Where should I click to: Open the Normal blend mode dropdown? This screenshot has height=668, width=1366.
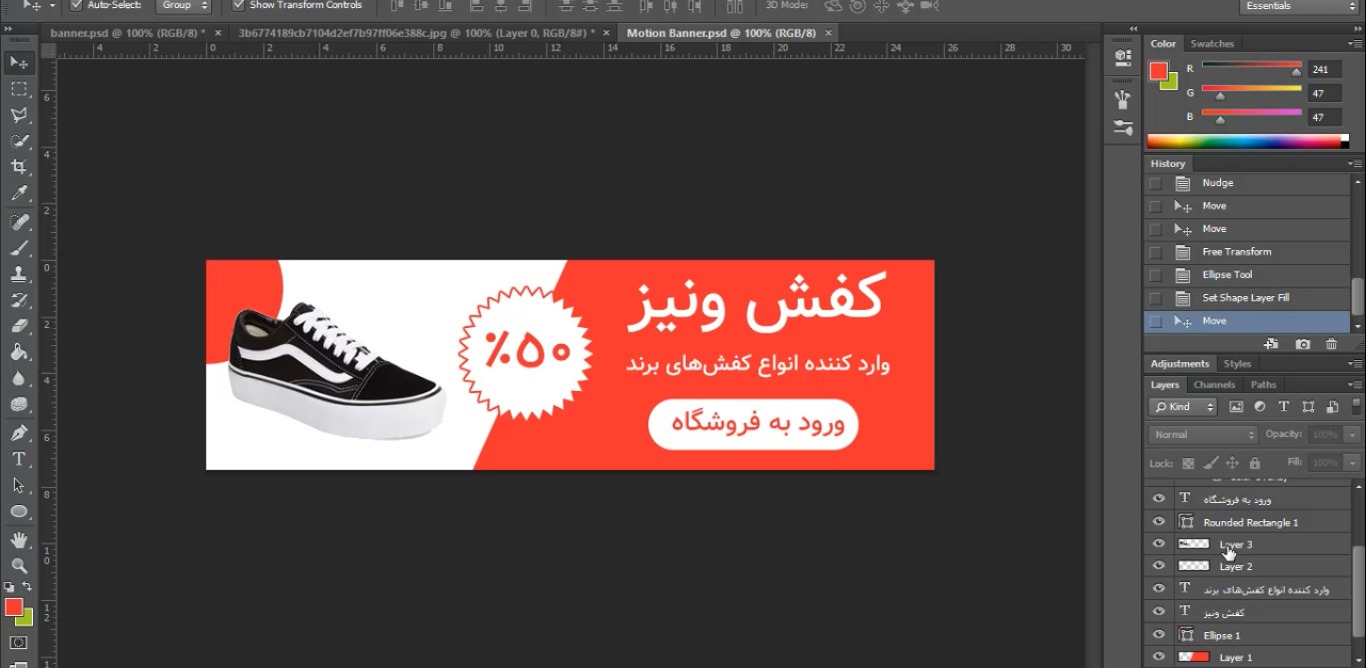1203,435
